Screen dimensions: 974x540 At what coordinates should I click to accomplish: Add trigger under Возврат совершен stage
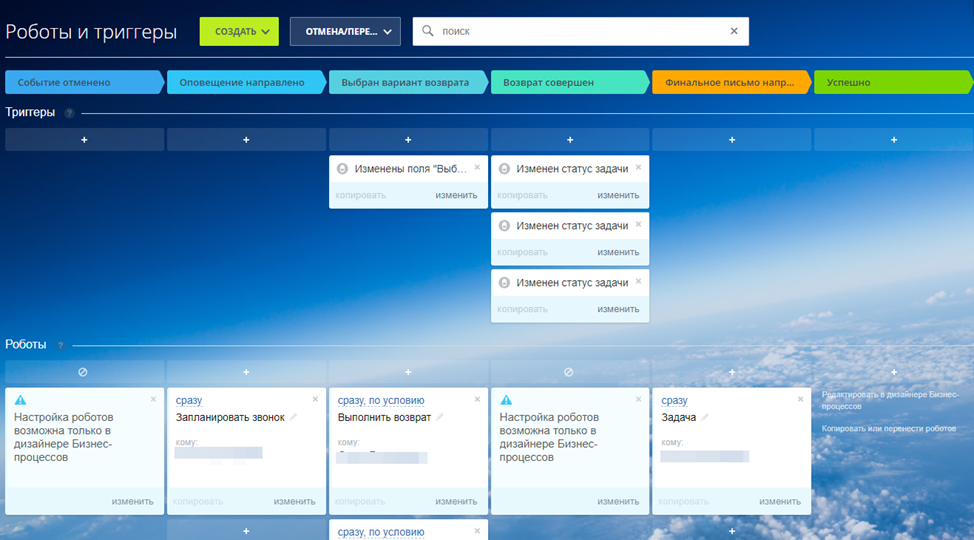coord(570,140)
